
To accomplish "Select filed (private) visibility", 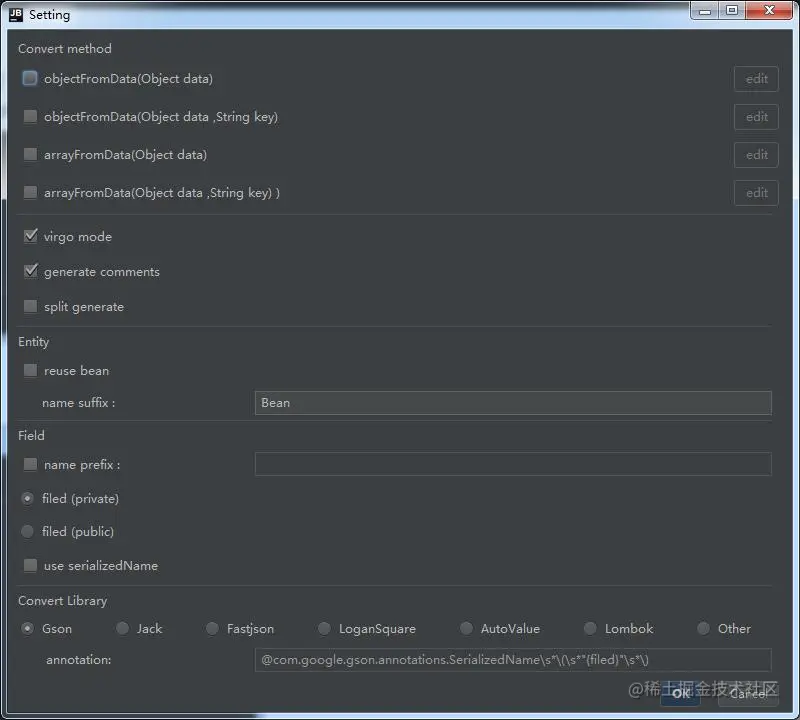I will tap(27, 498).
